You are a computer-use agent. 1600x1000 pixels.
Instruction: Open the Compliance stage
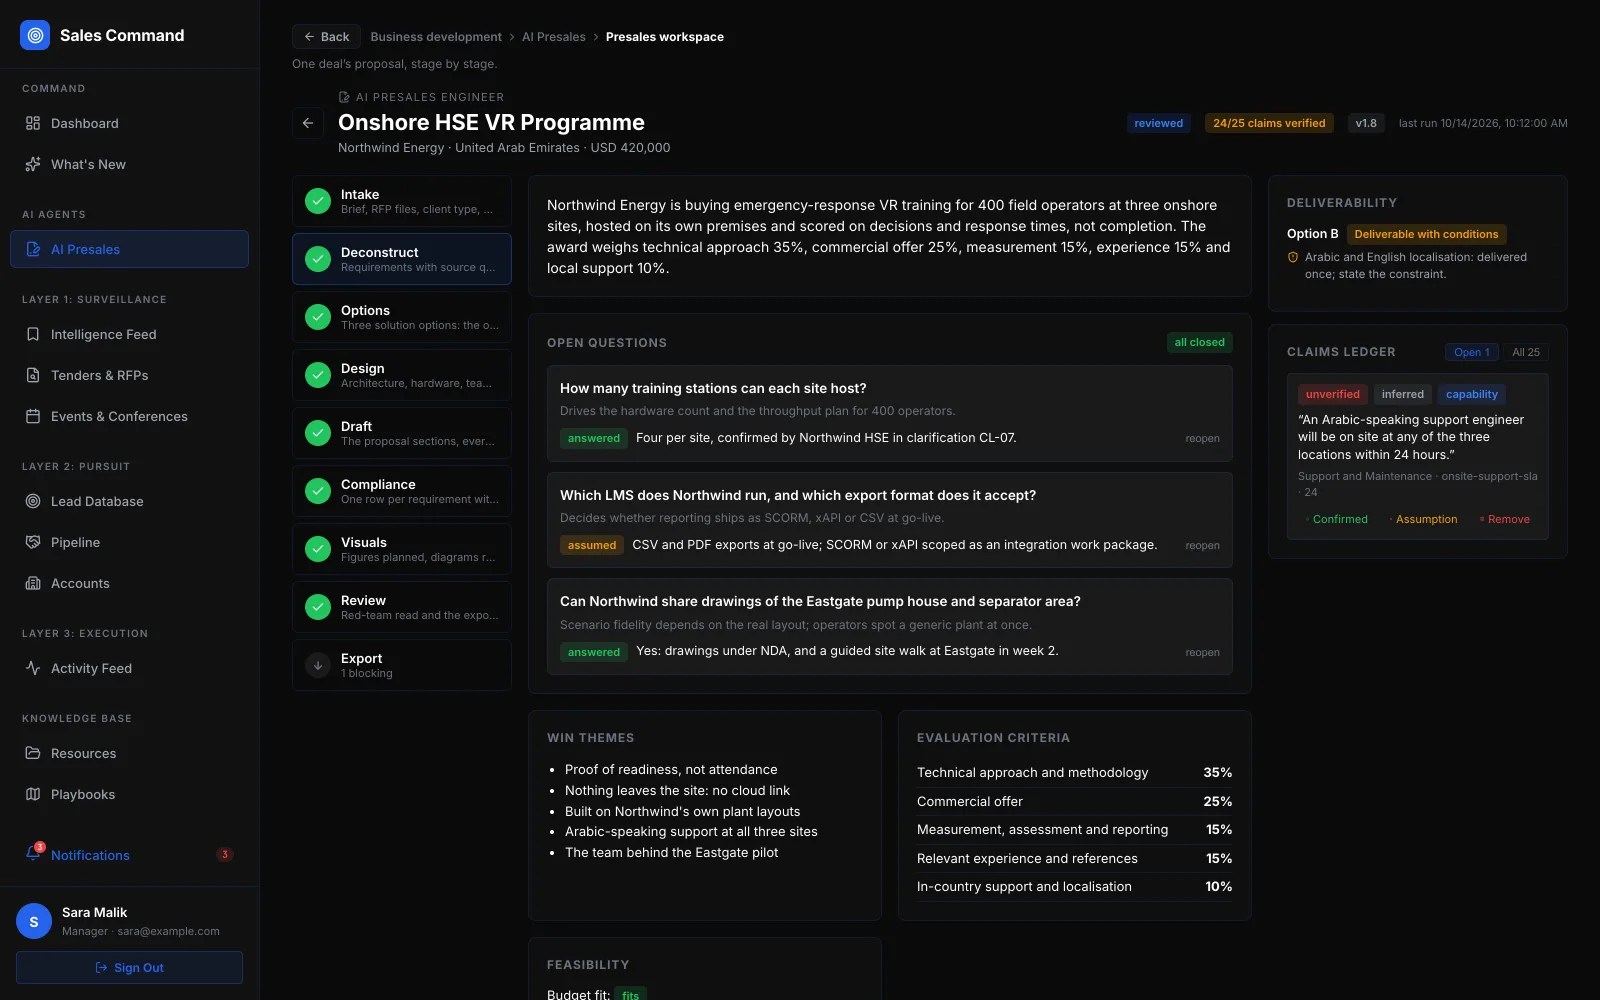[402, 491]
